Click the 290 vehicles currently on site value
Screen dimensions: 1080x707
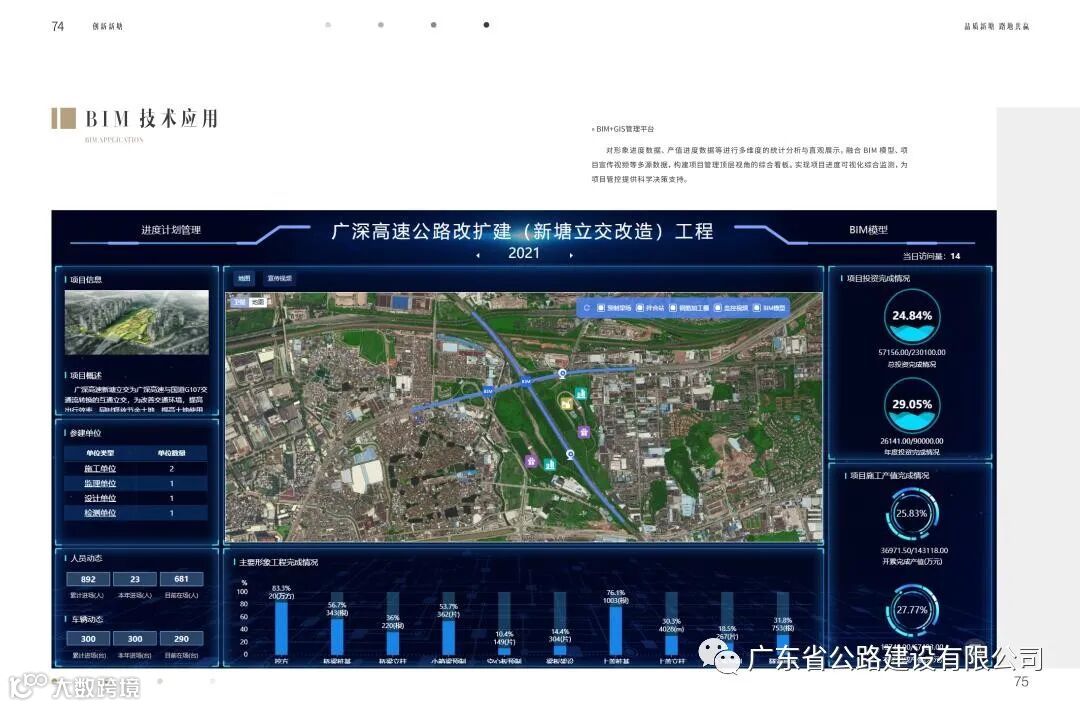(181, 639)
